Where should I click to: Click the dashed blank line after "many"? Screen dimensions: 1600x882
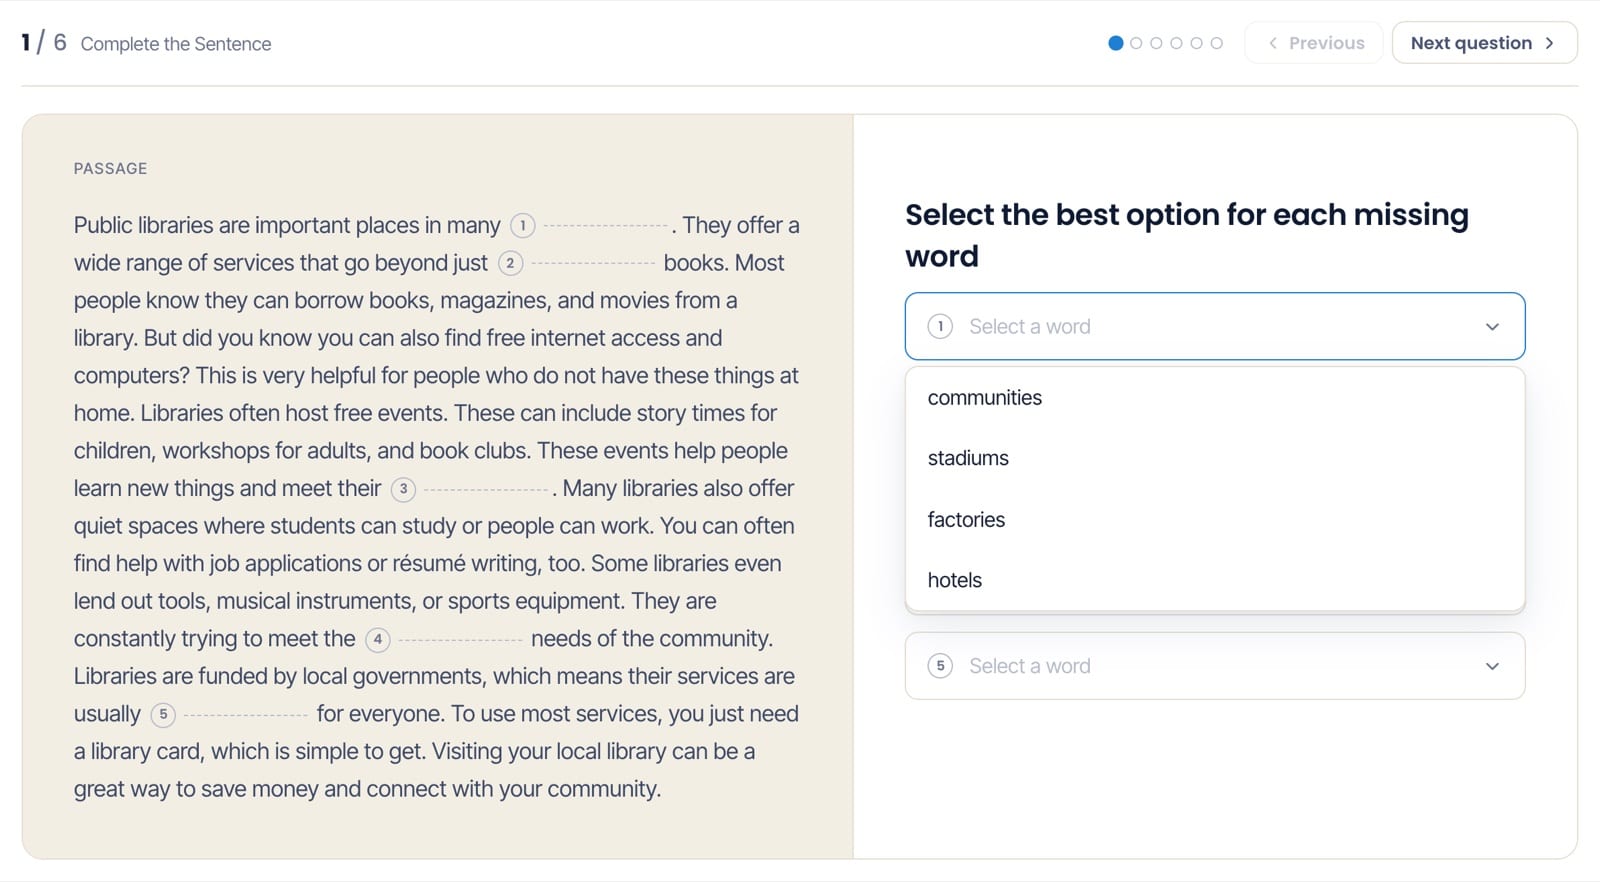[606, 227]
